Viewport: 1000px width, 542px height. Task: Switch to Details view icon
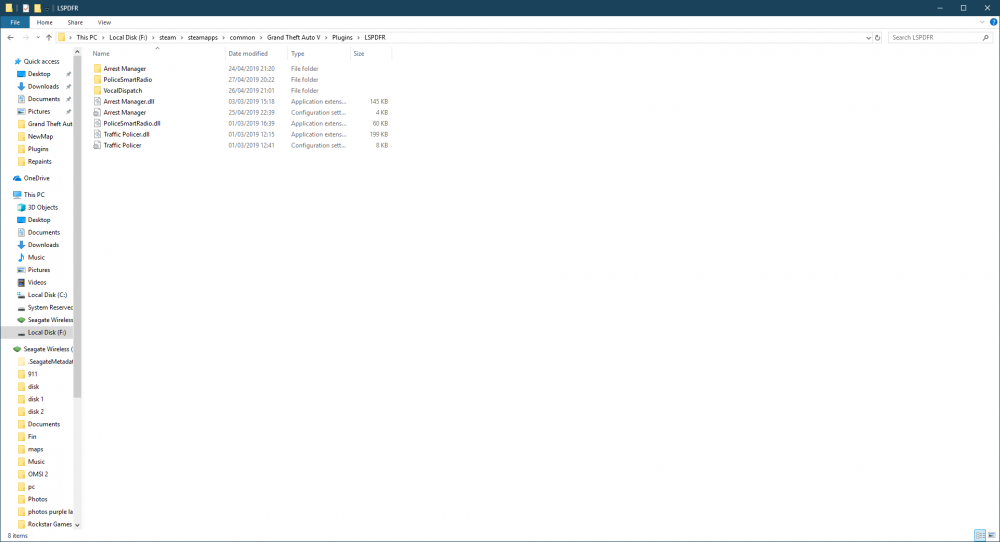980,536
